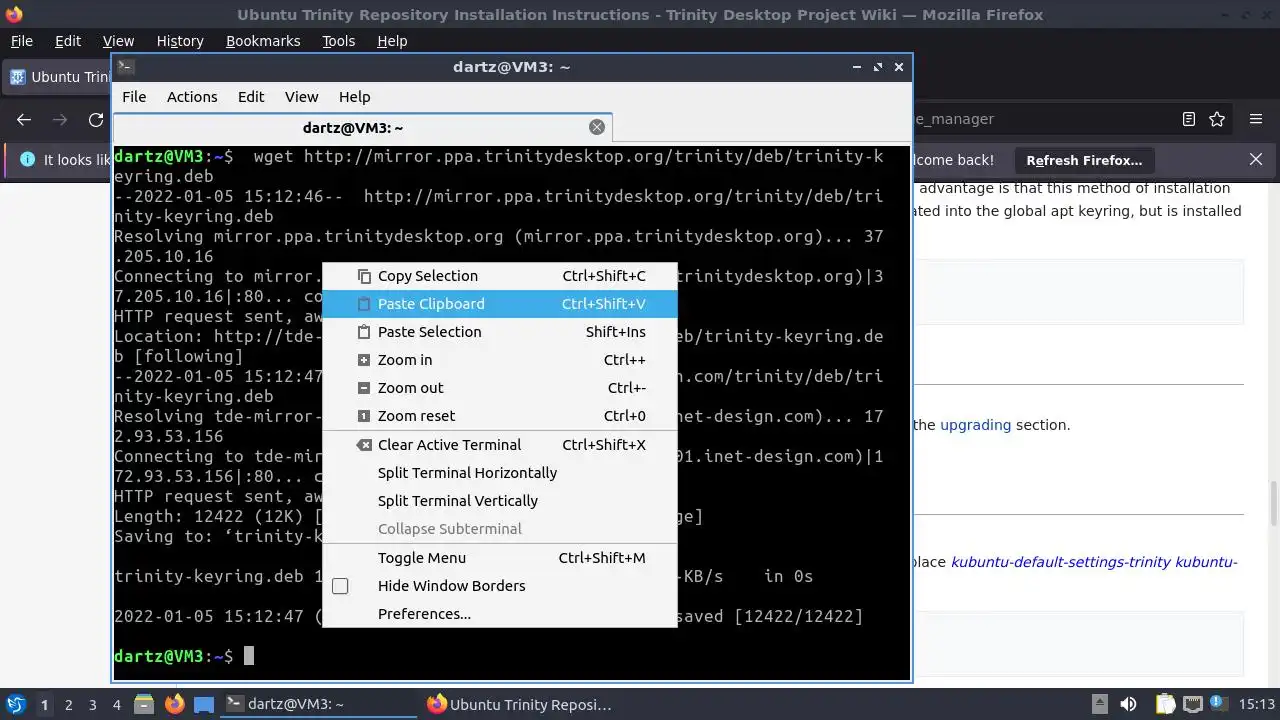
Task: Open terminal Actions menu
Action: (192, 97)
